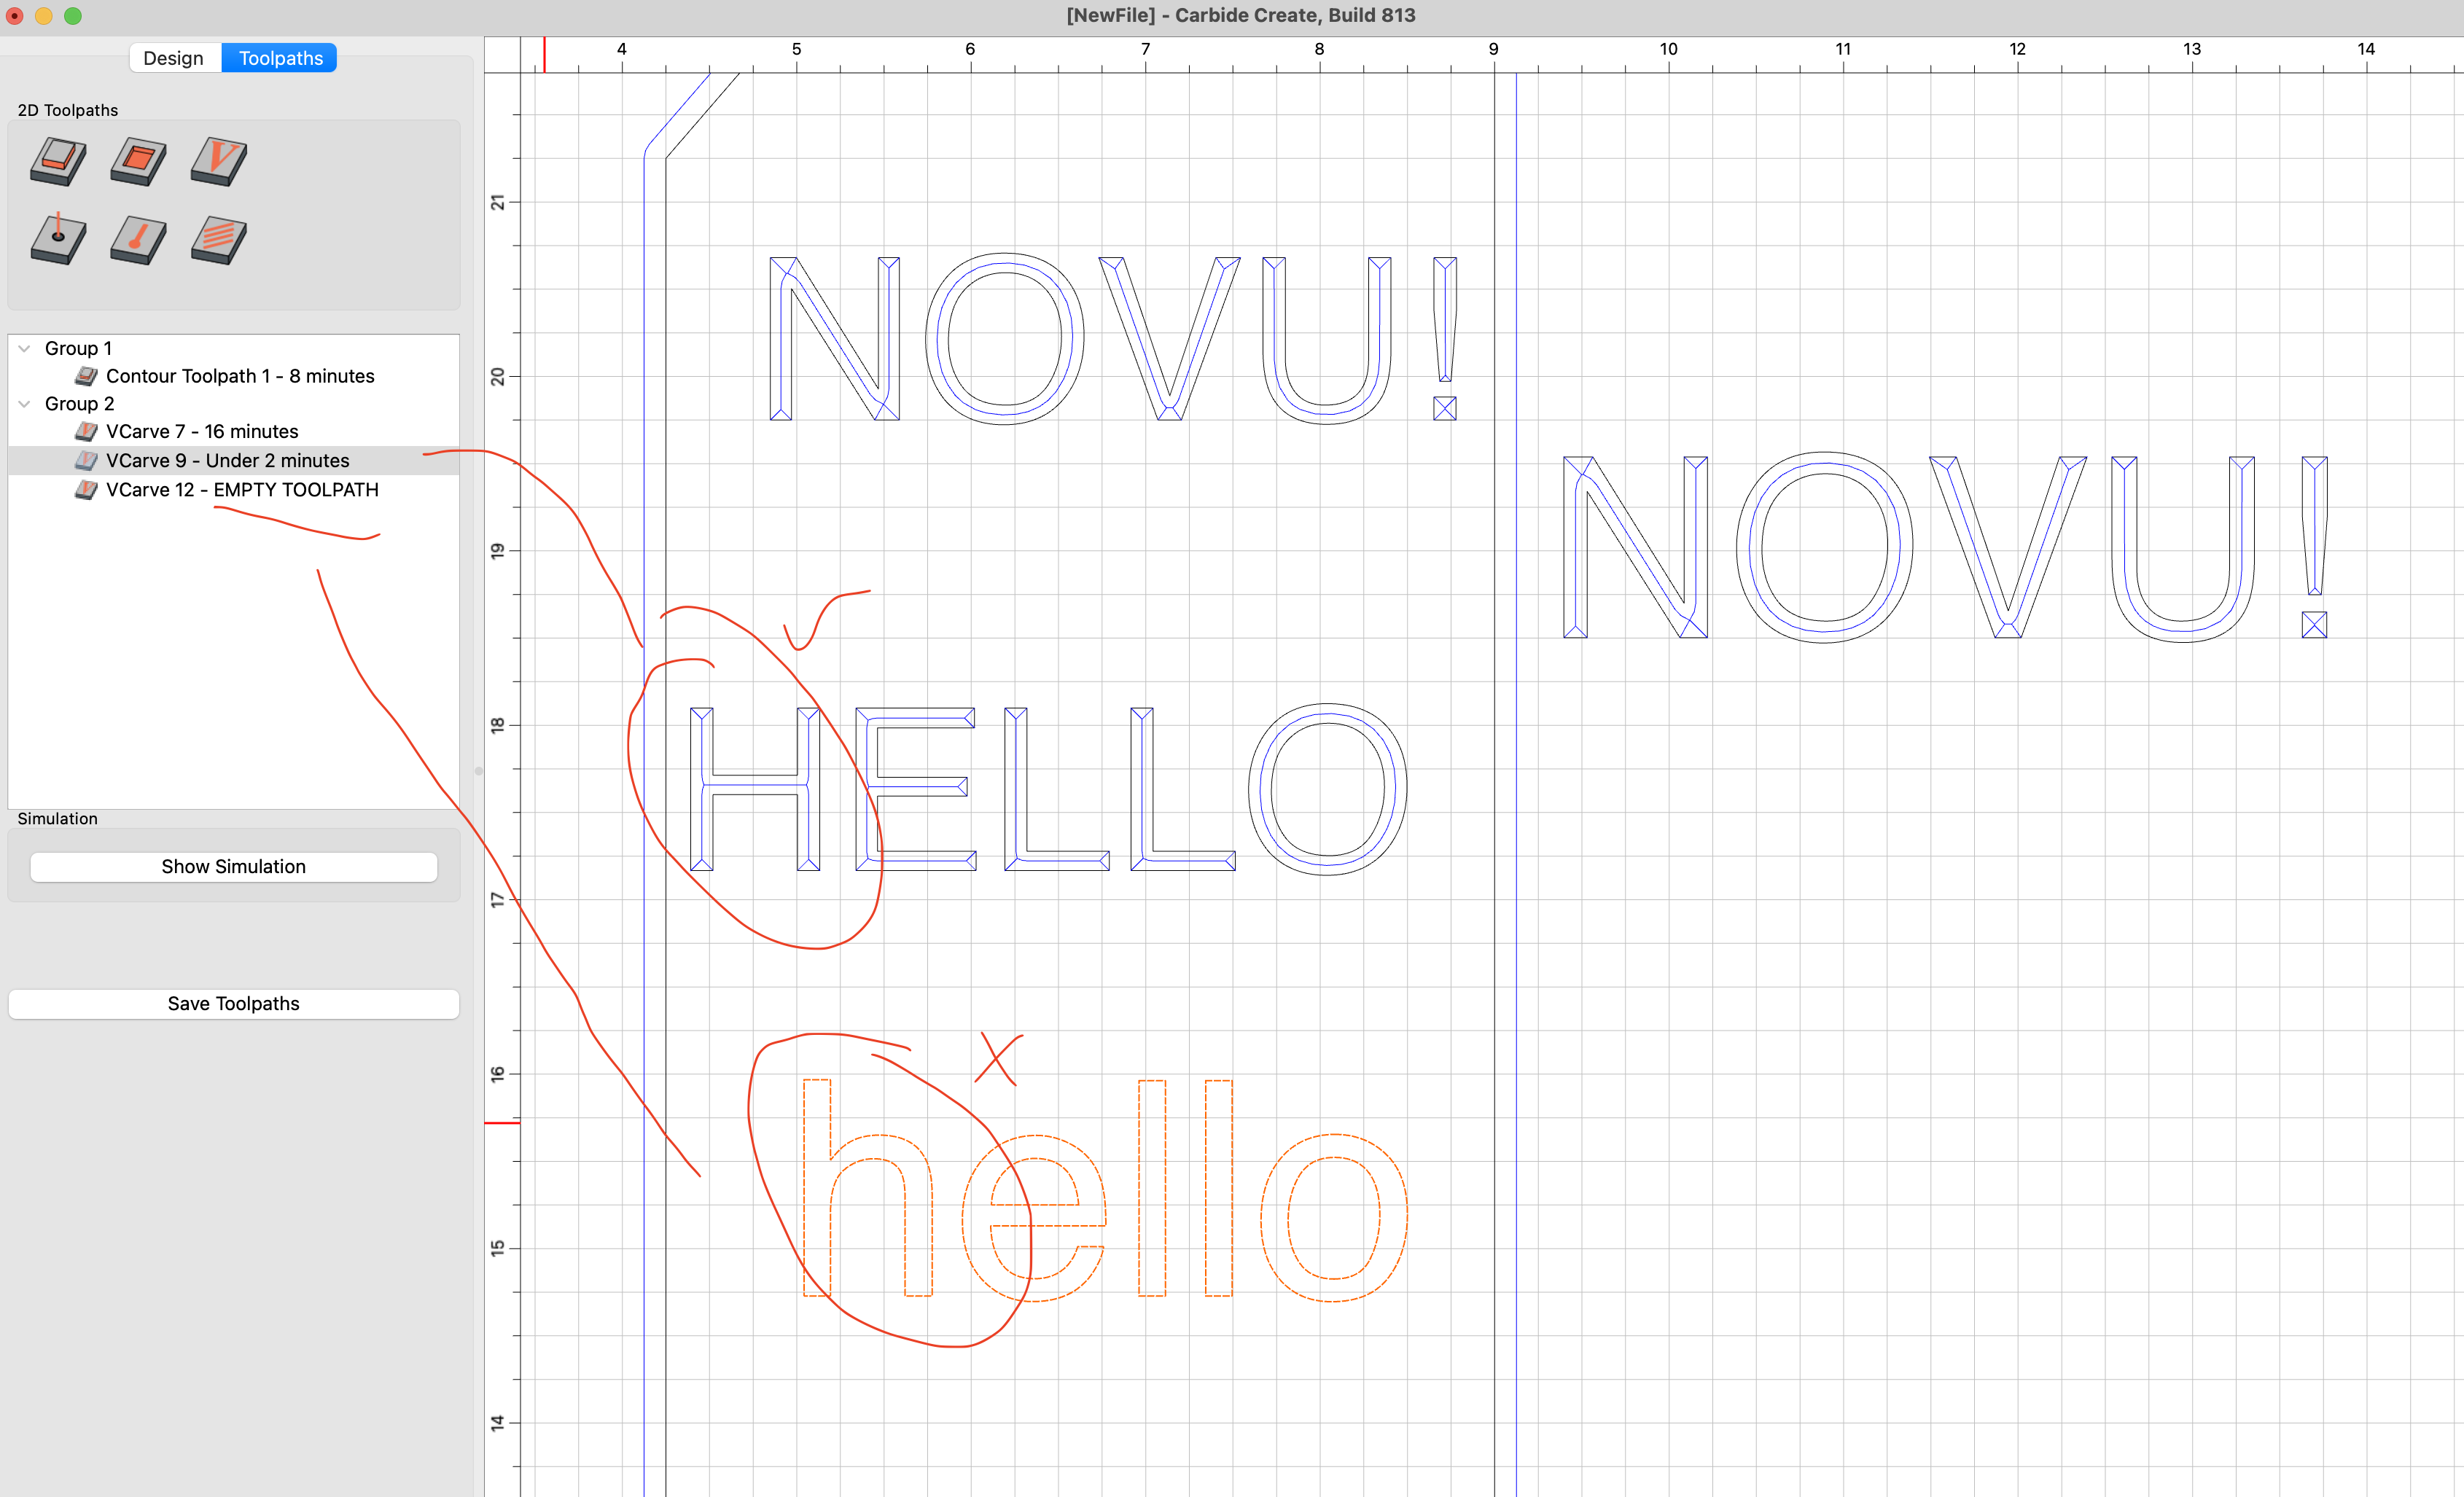Select VCarve 9 - Under 2 minutes
The image size is (2464, 1497).
(x=228, y=461)
